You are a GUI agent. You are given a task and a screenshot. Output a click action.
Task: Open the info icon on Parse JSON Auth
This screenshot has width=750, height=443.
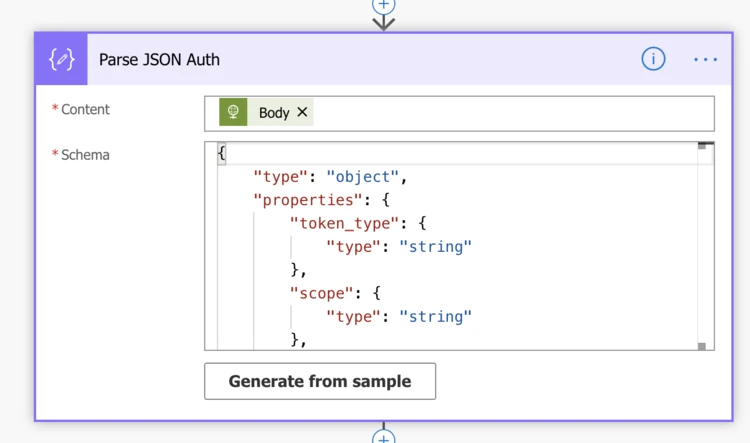pos(653,59)
